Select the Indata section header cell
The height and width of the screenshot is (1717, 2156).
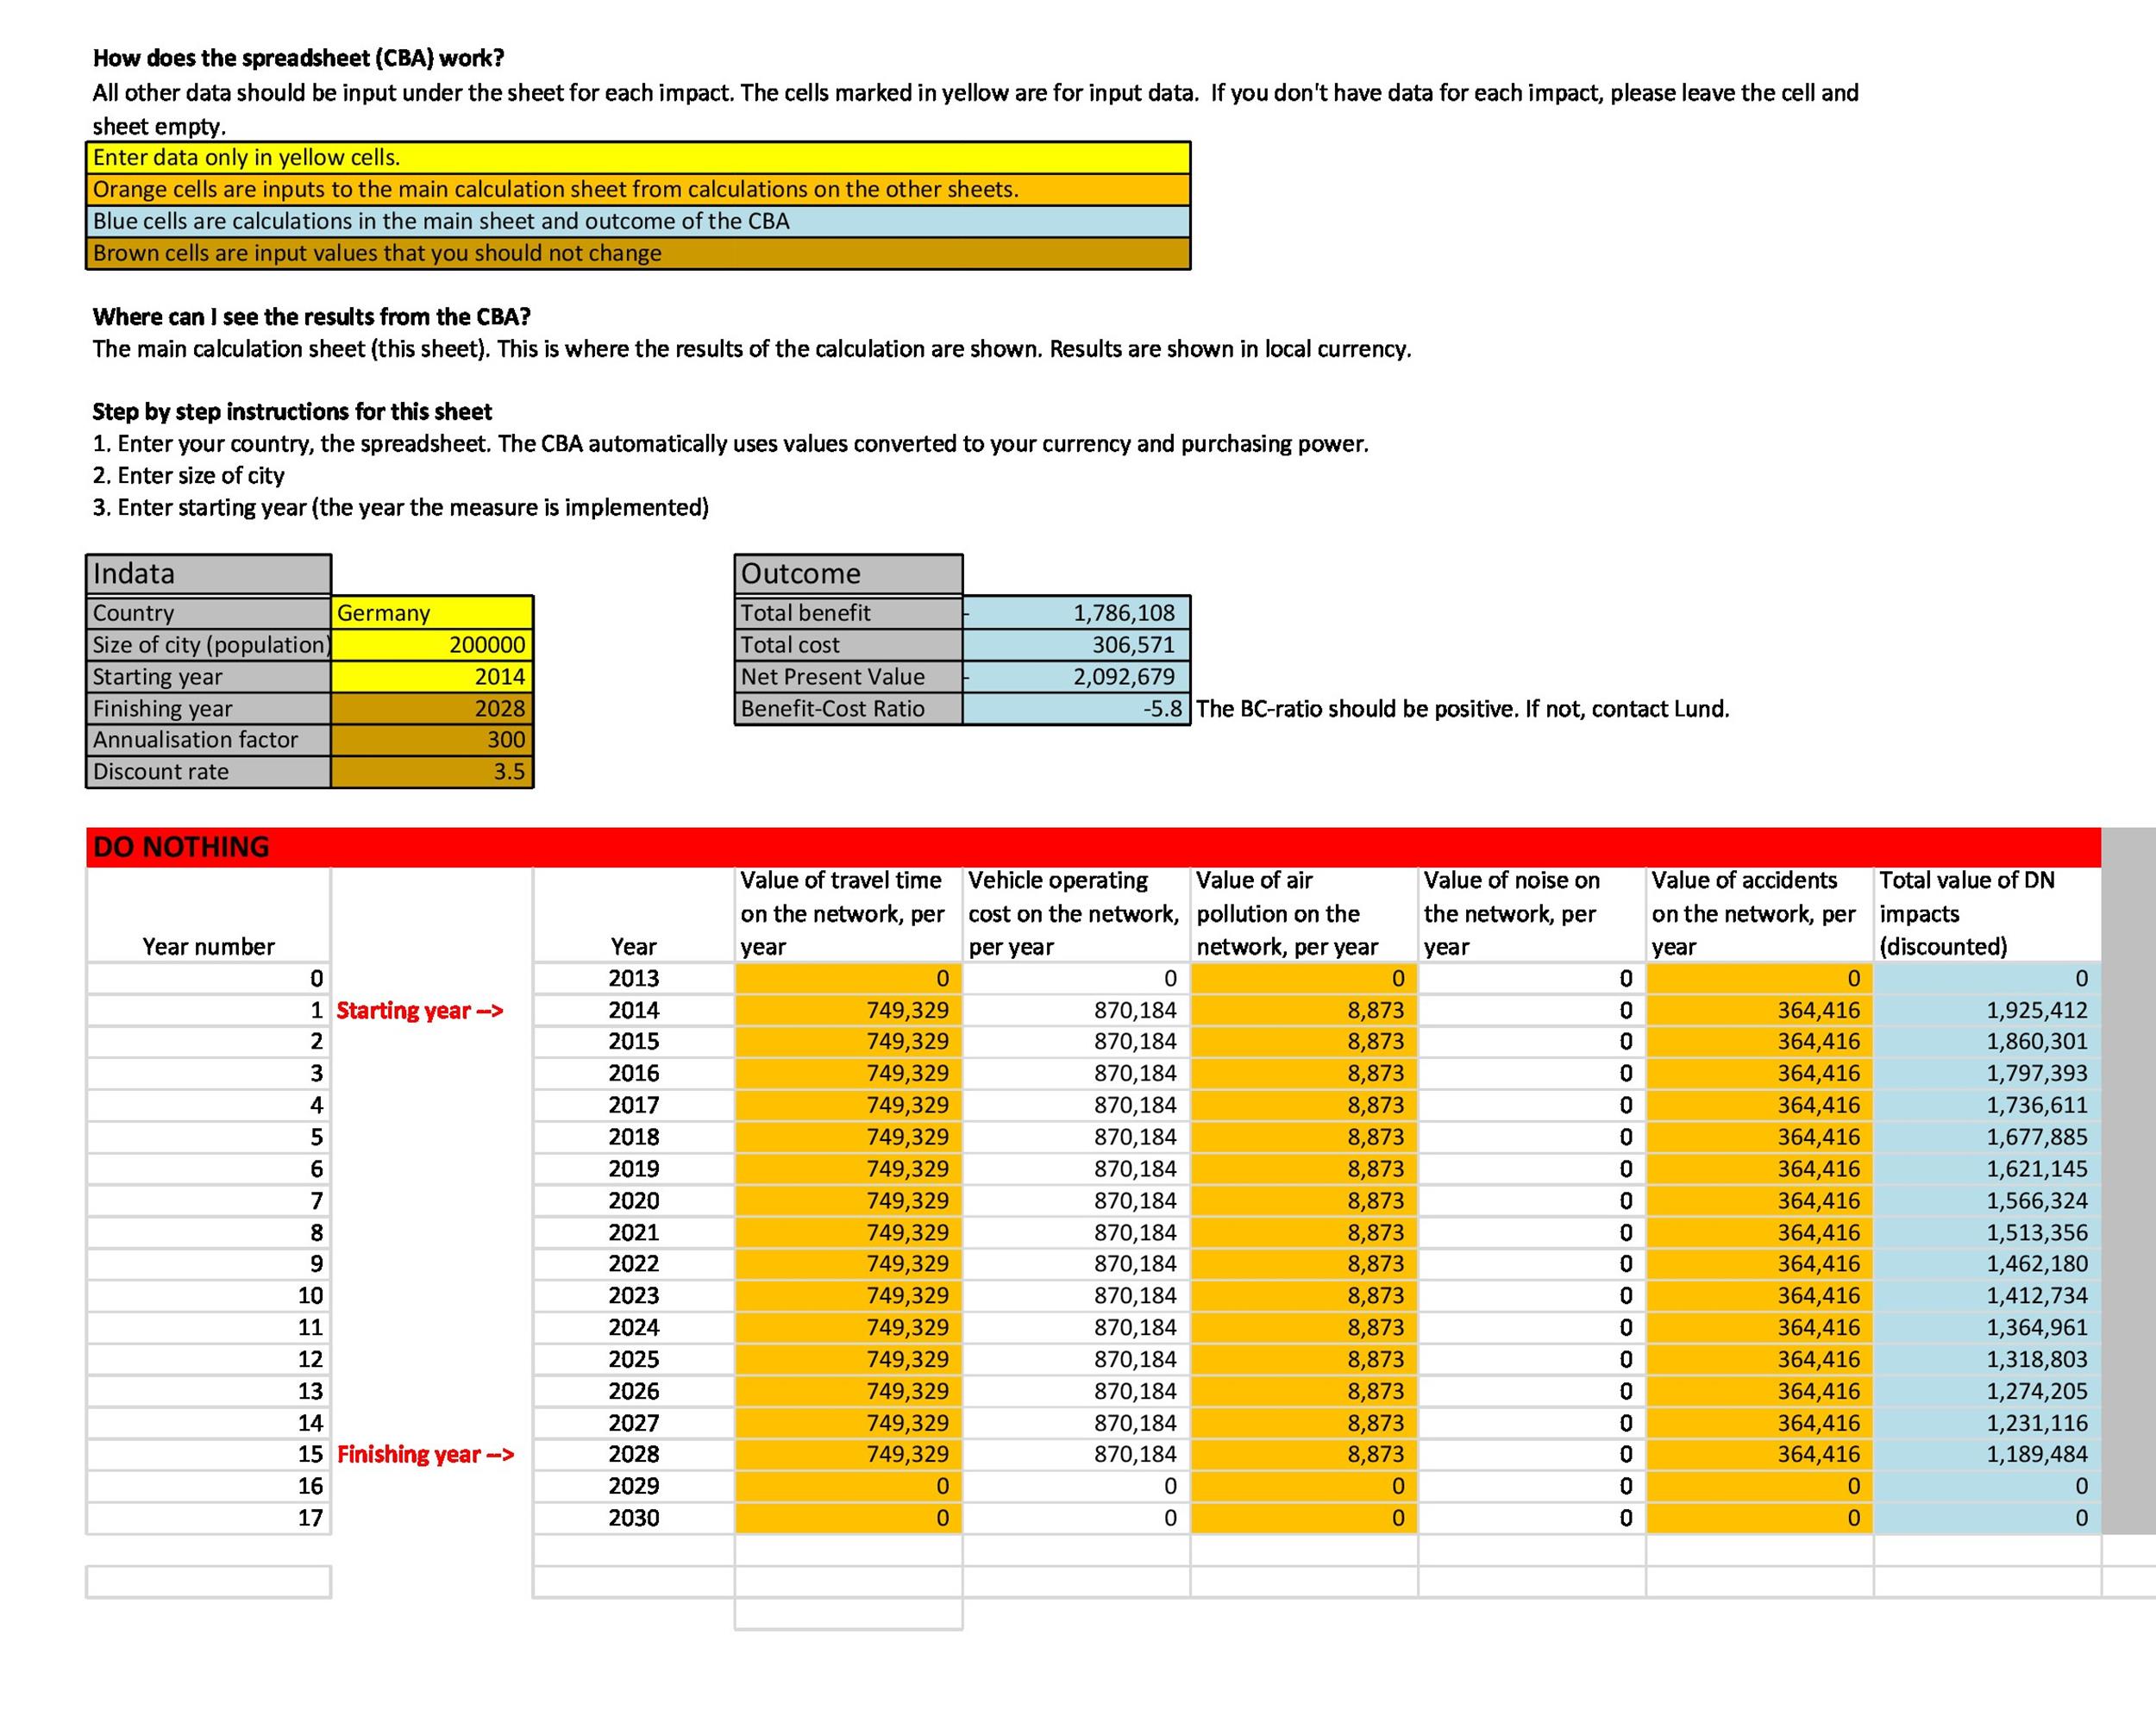point(208,574)
